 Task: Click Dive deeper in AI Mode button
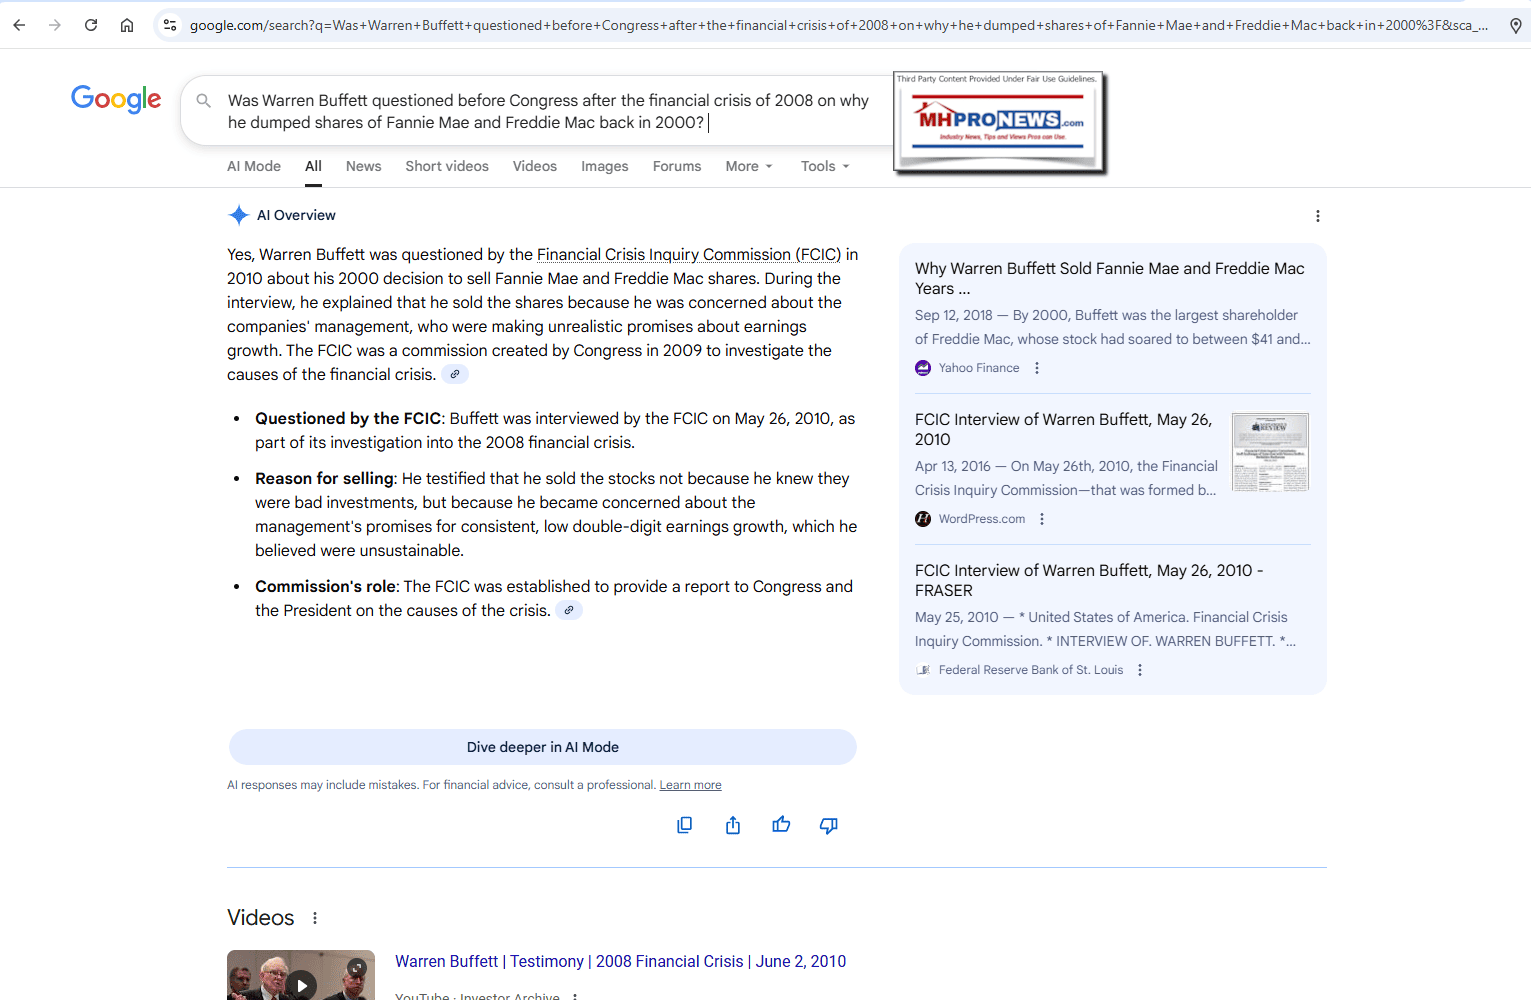pyautogui.click(x=542, y=747)
